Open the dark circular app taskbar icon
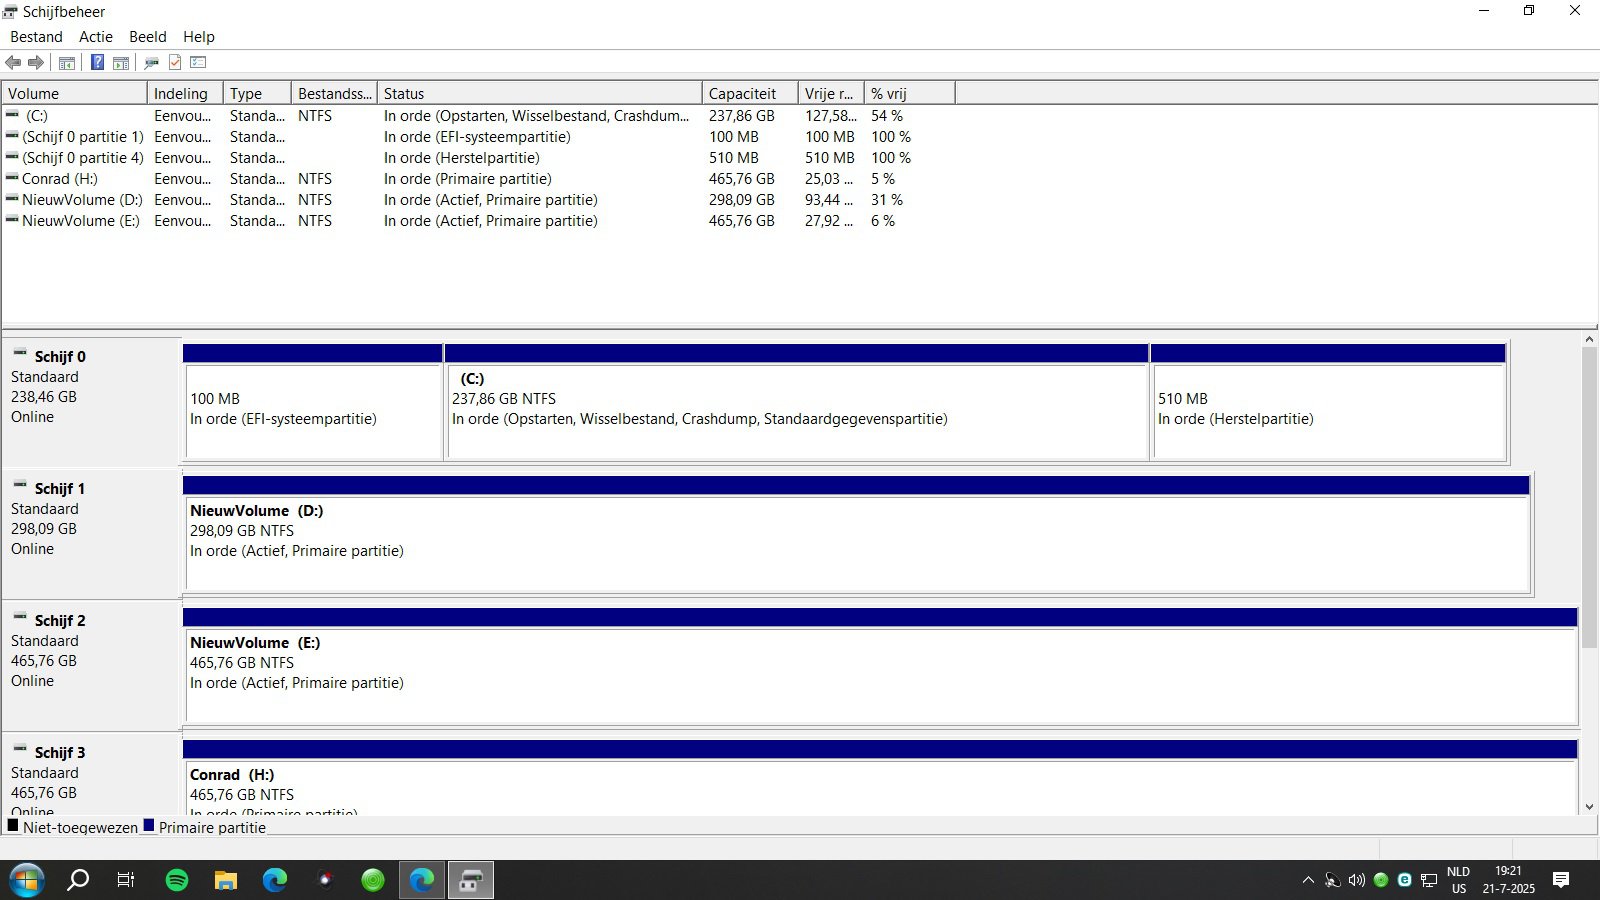The width and height of the screenshot is (1600, 900). click(x=324, y=880)
